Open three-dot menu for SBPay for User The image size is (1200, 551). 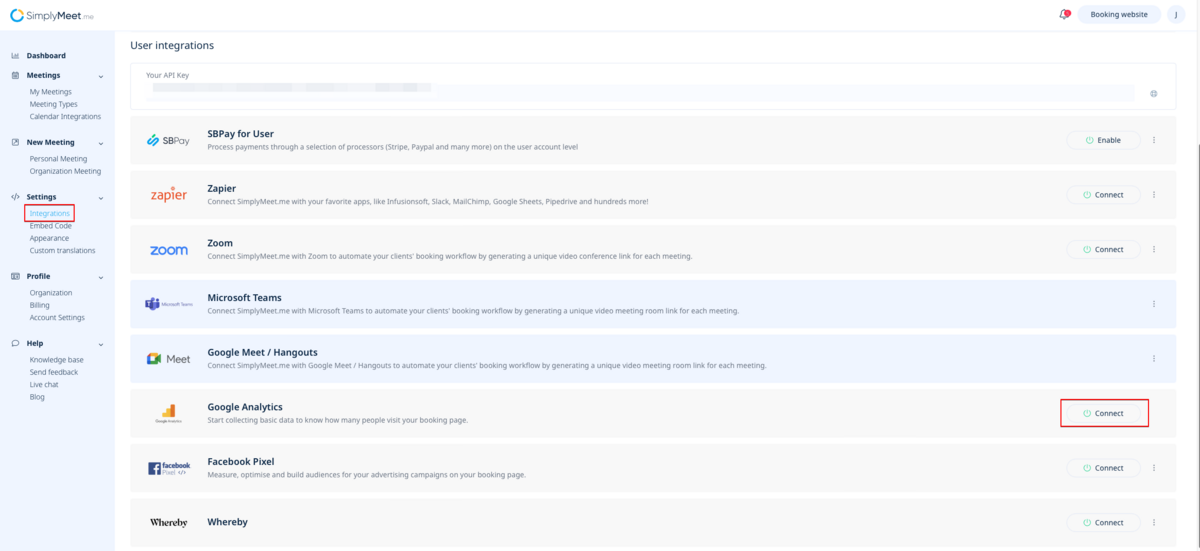(1154, 140)
